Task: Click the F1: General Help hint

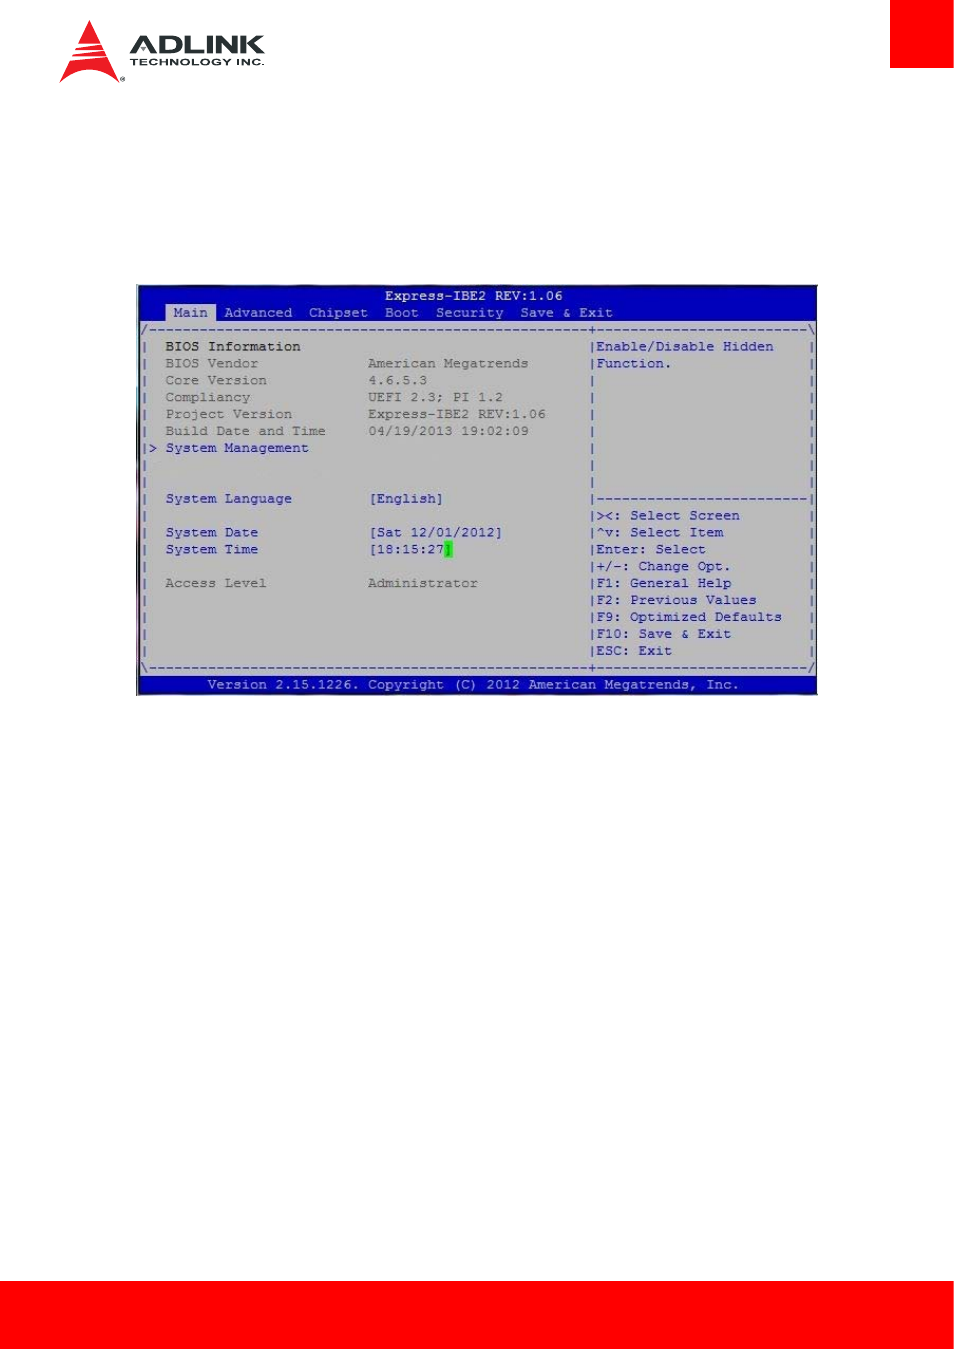Action: (x=664, y=584)
